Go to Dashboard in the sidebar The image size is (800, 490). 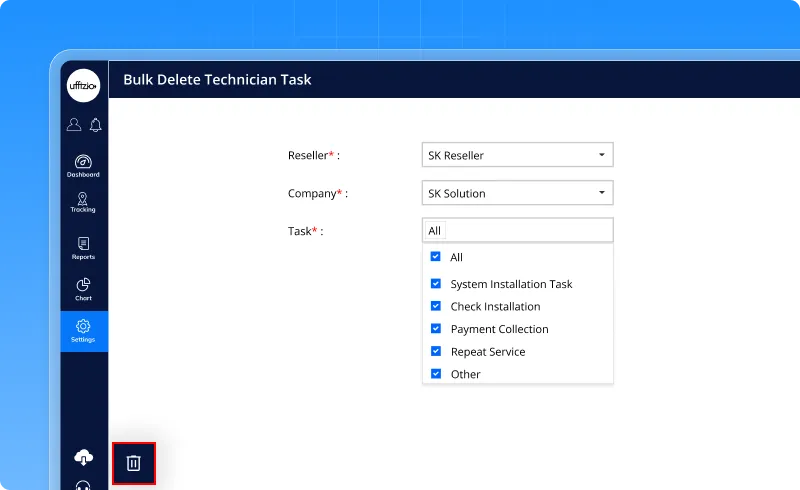point(84,165)
